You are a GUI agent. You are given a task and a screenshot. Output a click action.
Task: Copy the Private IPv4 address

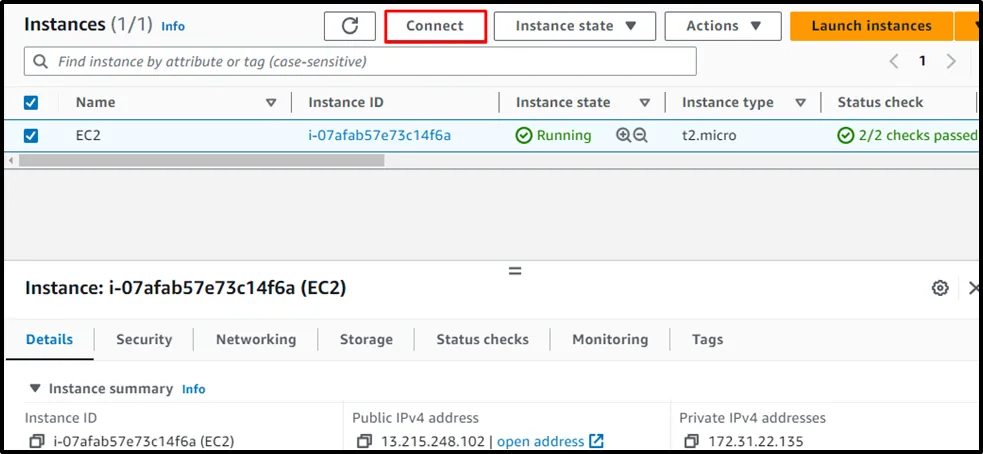691,441
